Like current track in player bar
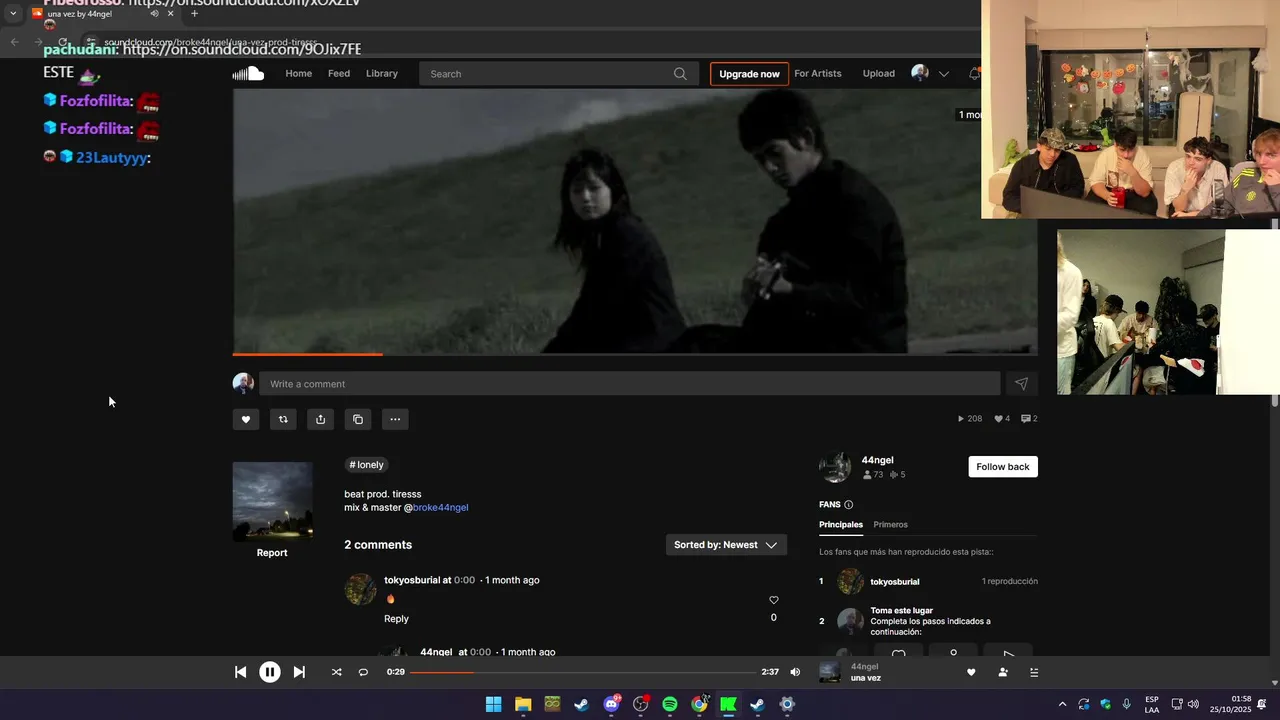Viewport: 1280px width, 720px height. tap(970, 672)
